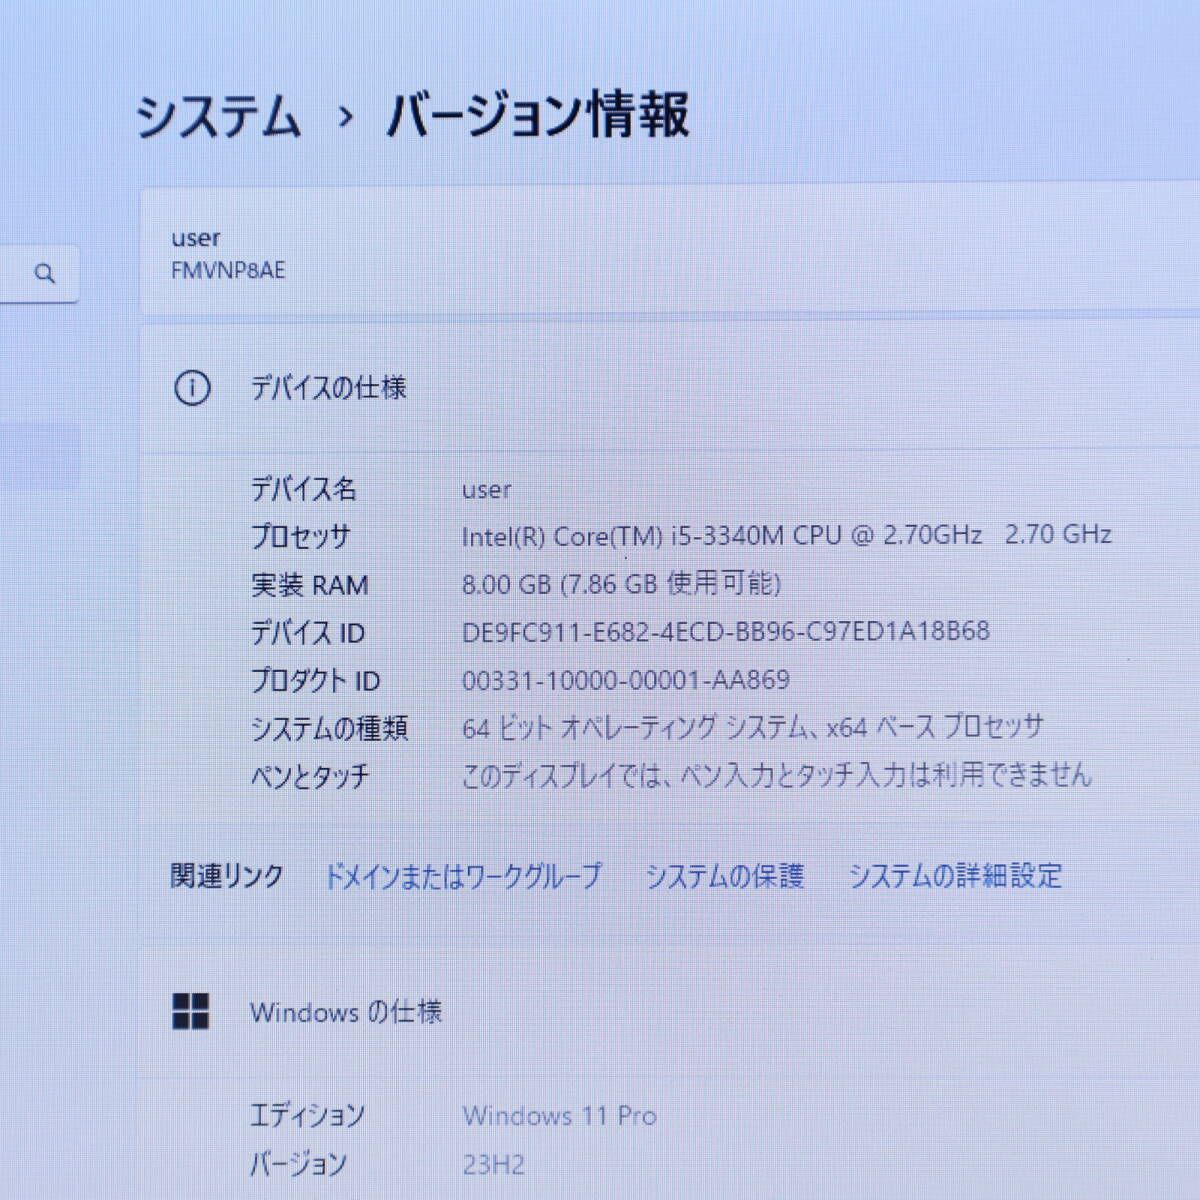1200x1200 pixels.
Task: Collapse the Windows の仕様 section header
Action: click(670, 1011)
